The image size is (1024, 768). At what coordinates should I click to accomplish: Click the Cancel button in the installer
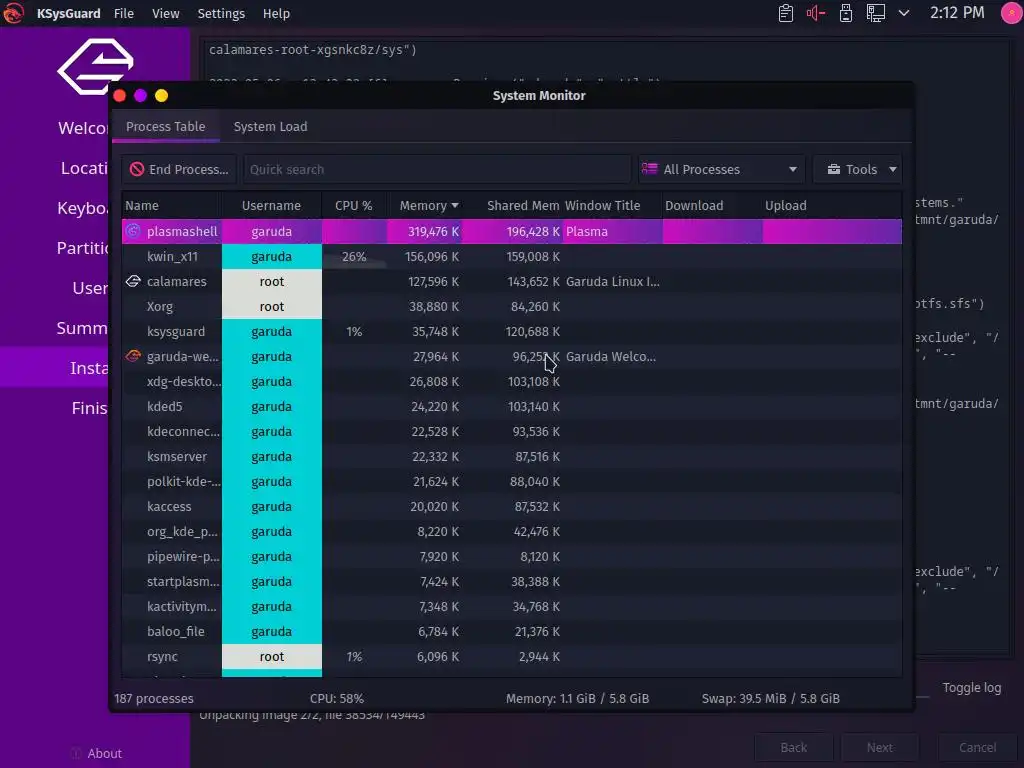point(977,747)
